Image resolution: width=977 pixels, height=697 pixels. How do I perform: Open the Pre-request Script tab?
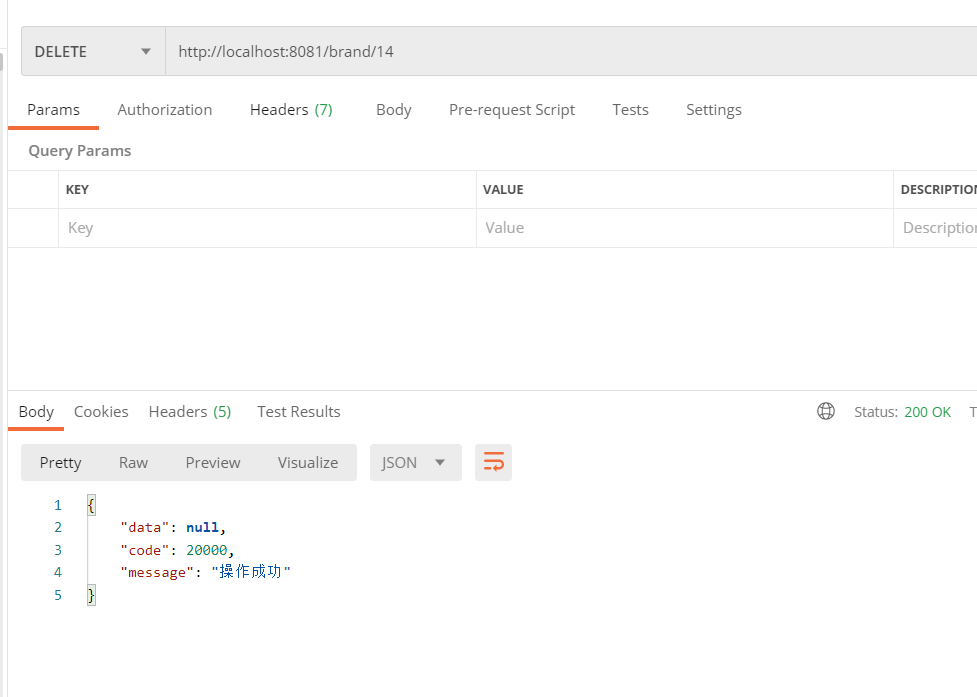pyautogui.click(x=512, y=110)
